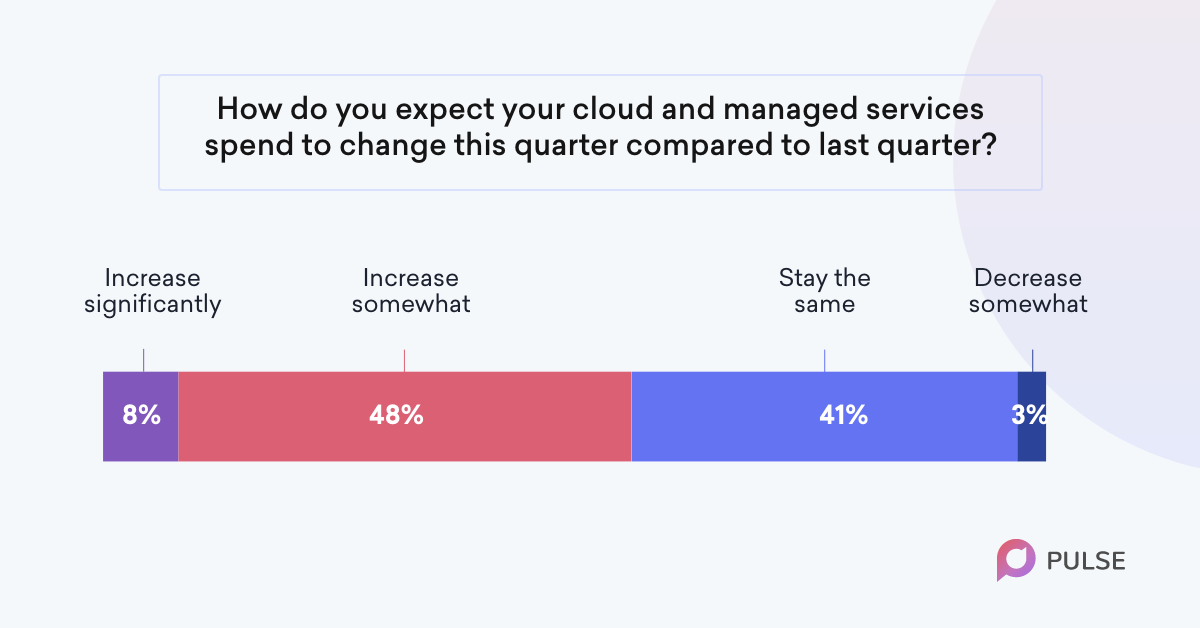Click the 41% percentage text

coord(843,415)
